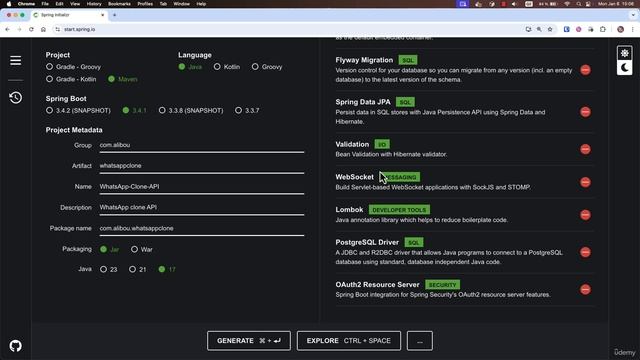The image size is (640, 360).
Task: Open the Bookmarks menu
Action: point(119,4)
